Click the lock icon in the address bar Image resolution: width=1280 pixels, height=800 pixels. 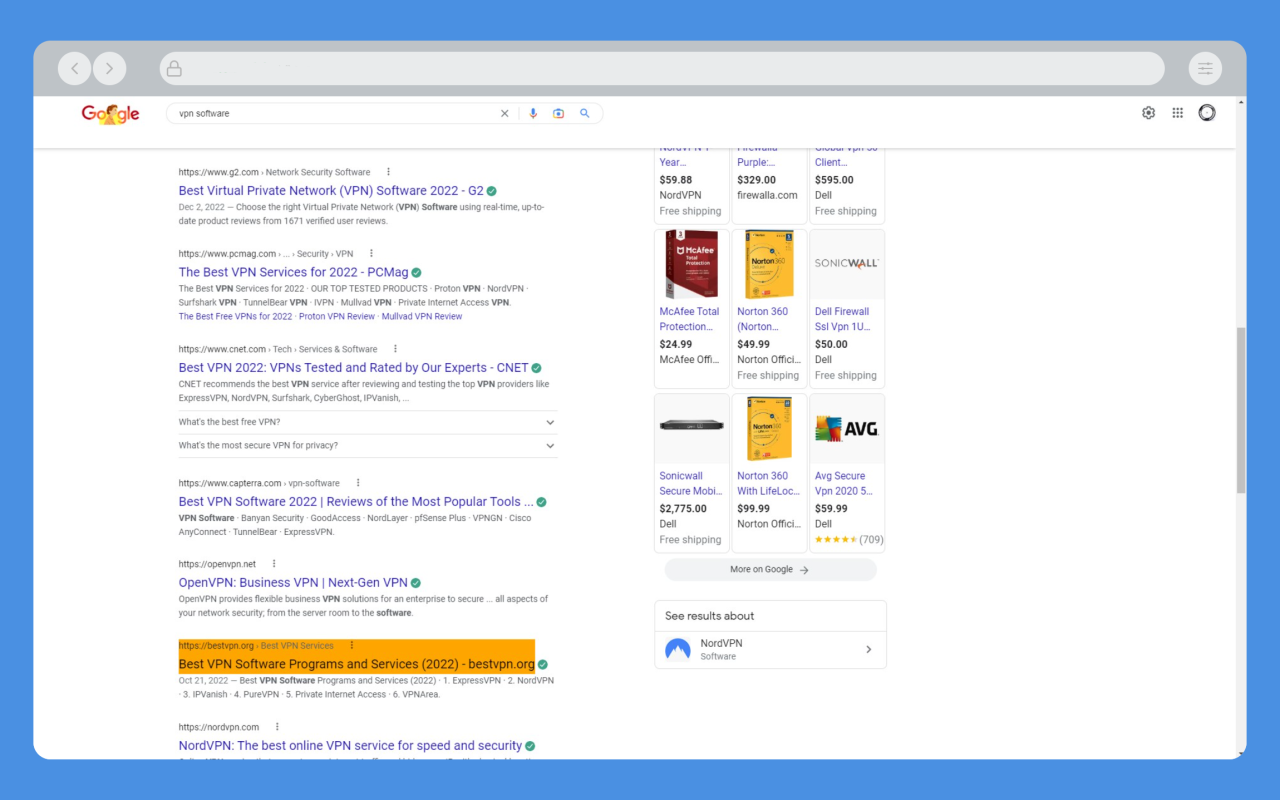pos(174,68)
